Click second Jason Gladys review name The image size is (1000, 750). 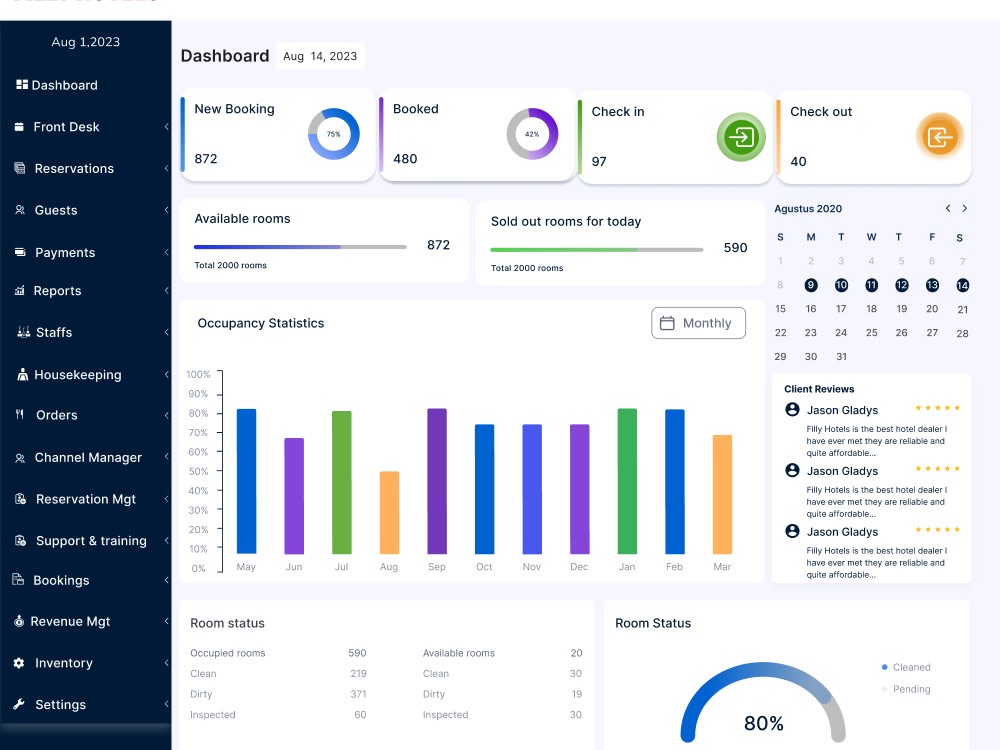(842, 471)
